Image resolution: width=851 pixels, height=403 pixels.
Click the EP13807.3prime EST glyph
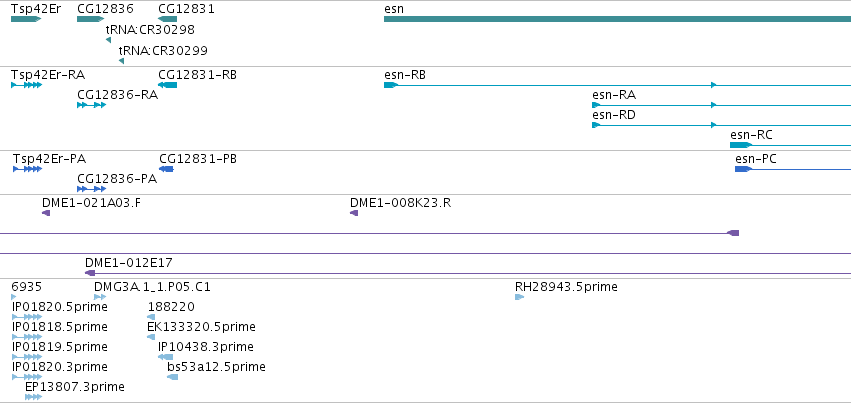34,397
